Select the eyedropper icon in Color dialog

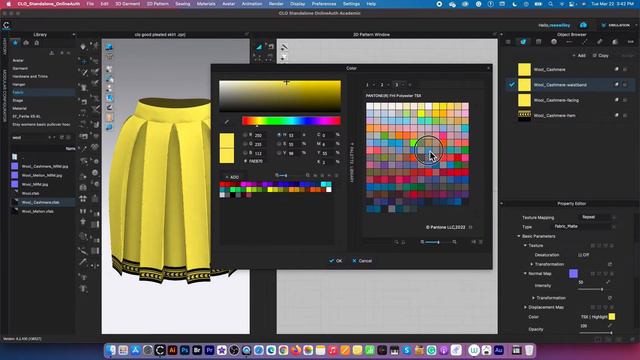(227, 122)
